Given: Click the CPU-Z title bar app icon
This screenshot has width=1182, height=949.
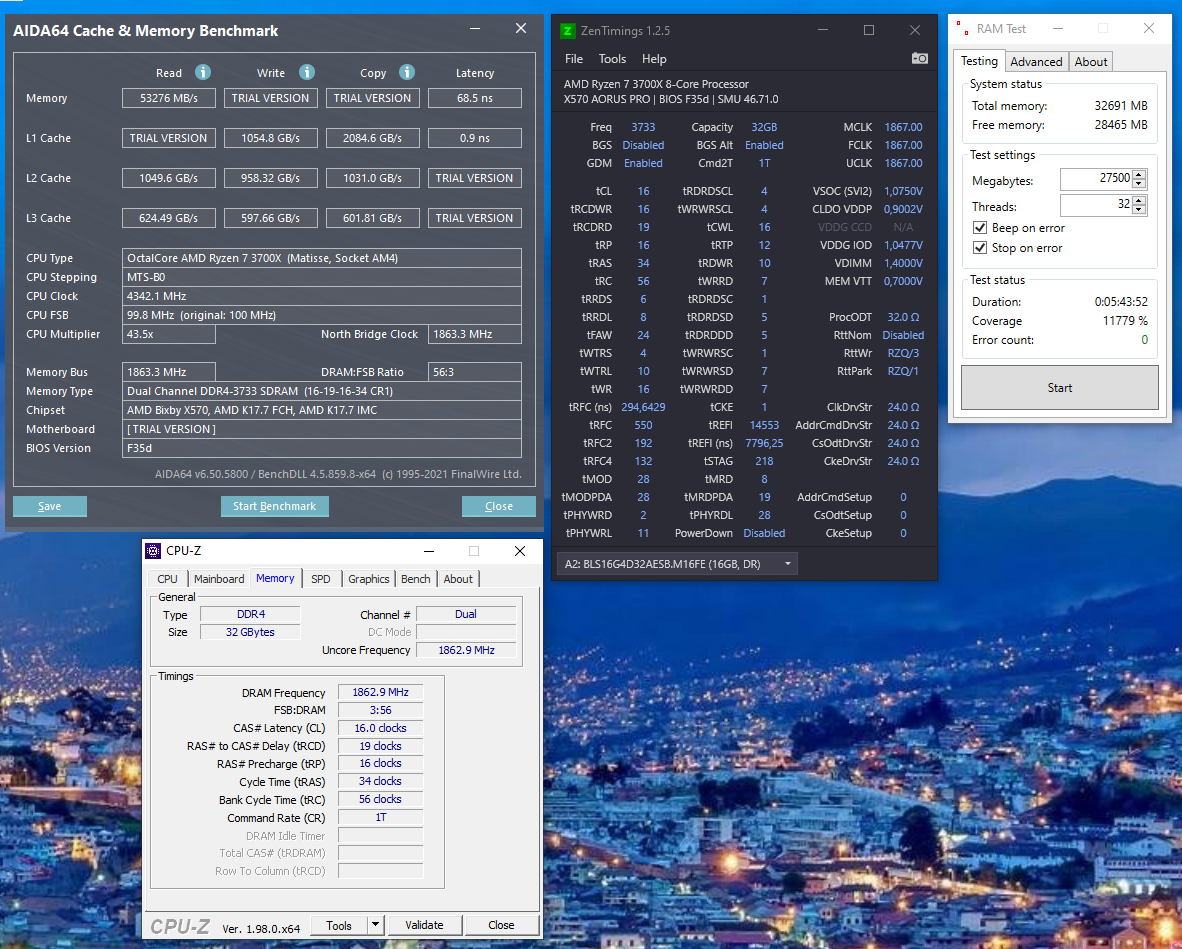Looking at the screenshot, I should [153, 551].
